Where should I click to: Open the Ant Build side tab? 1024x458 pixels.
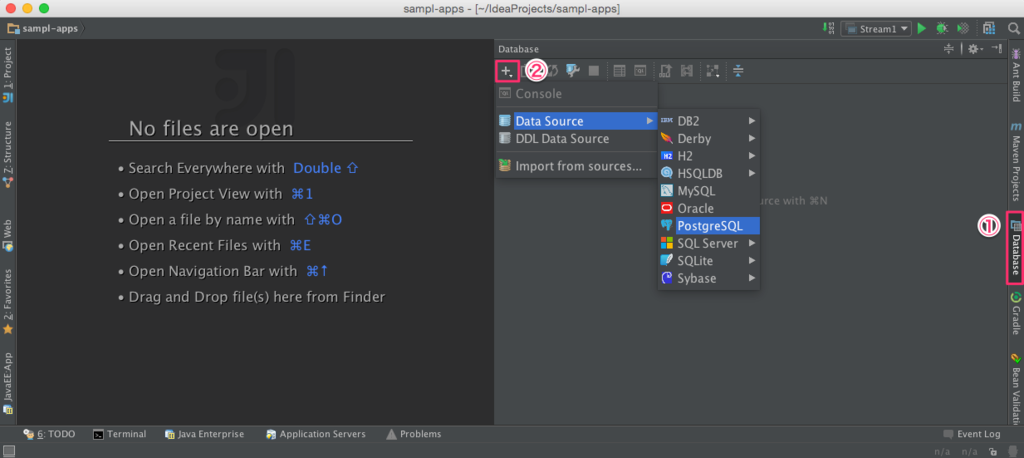pyautogui.click(x=1016, y=74)
